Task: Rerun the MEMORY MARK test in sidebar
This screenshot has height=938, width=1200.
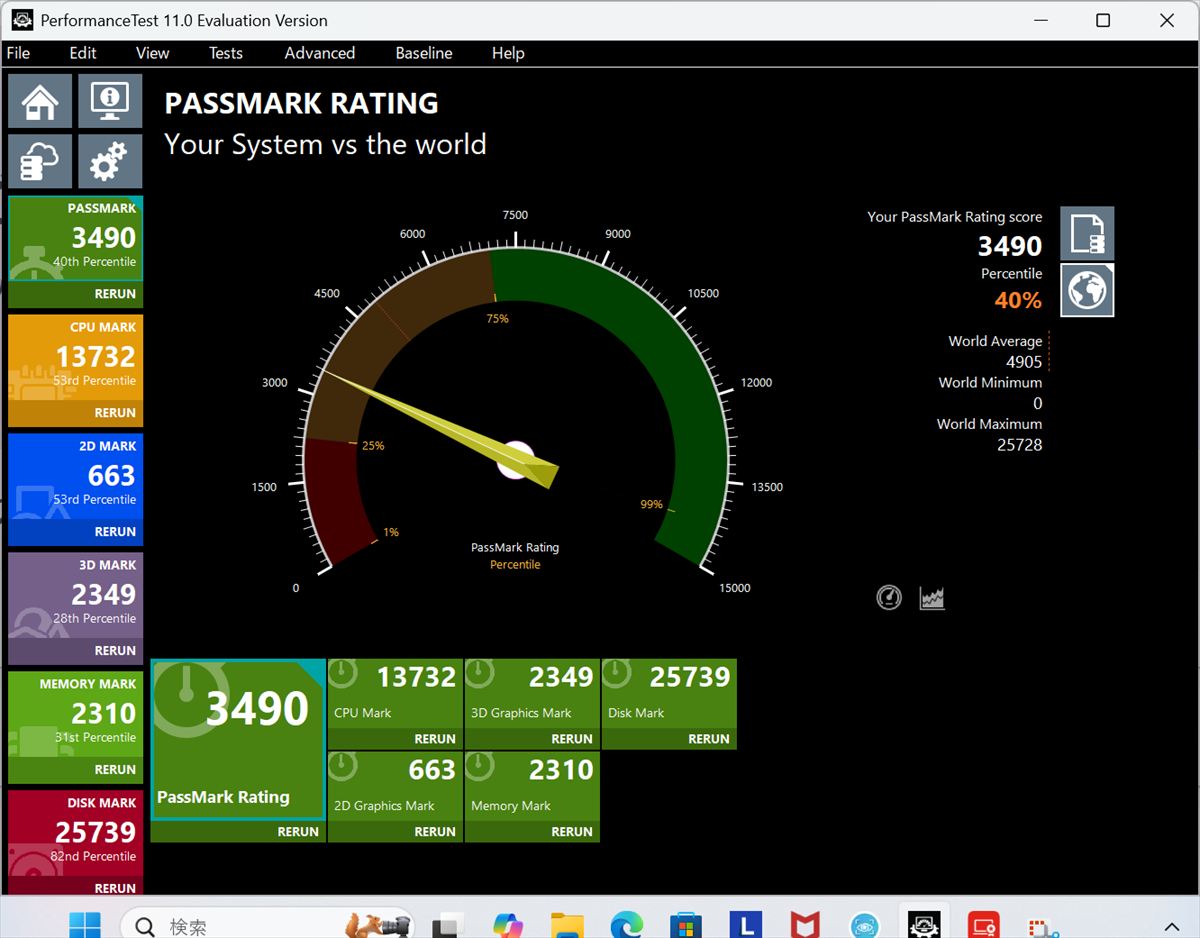Action: tap(115, 769)
